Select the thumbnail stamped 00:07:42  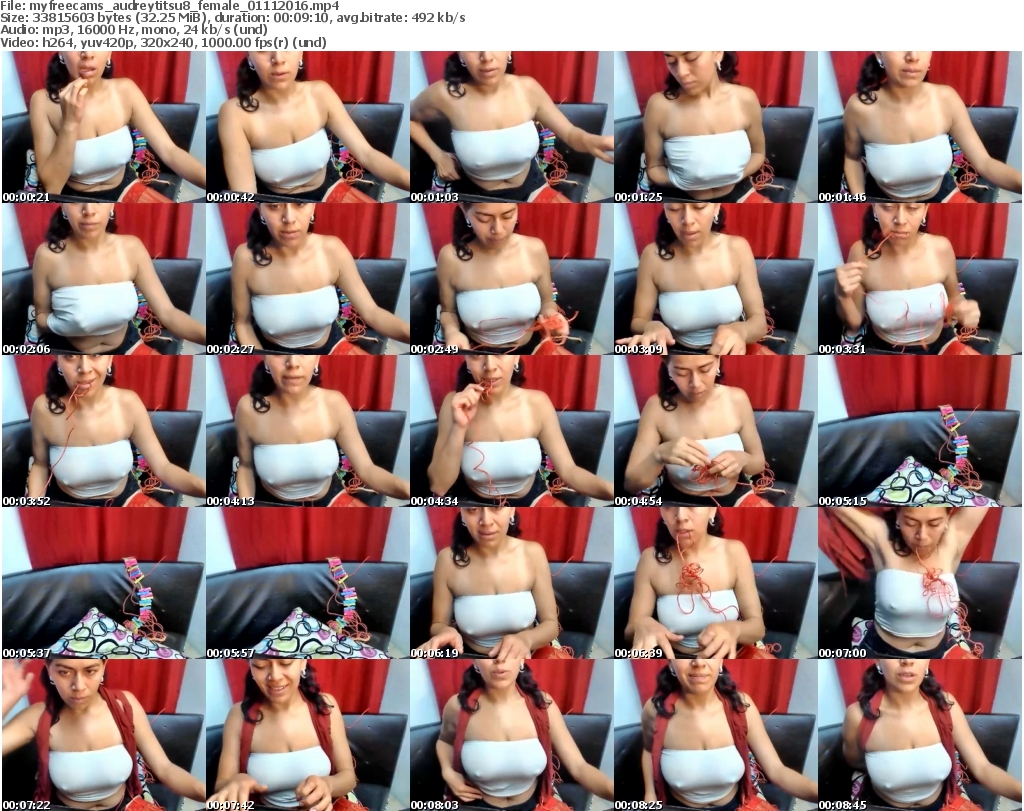click(308, 735)
